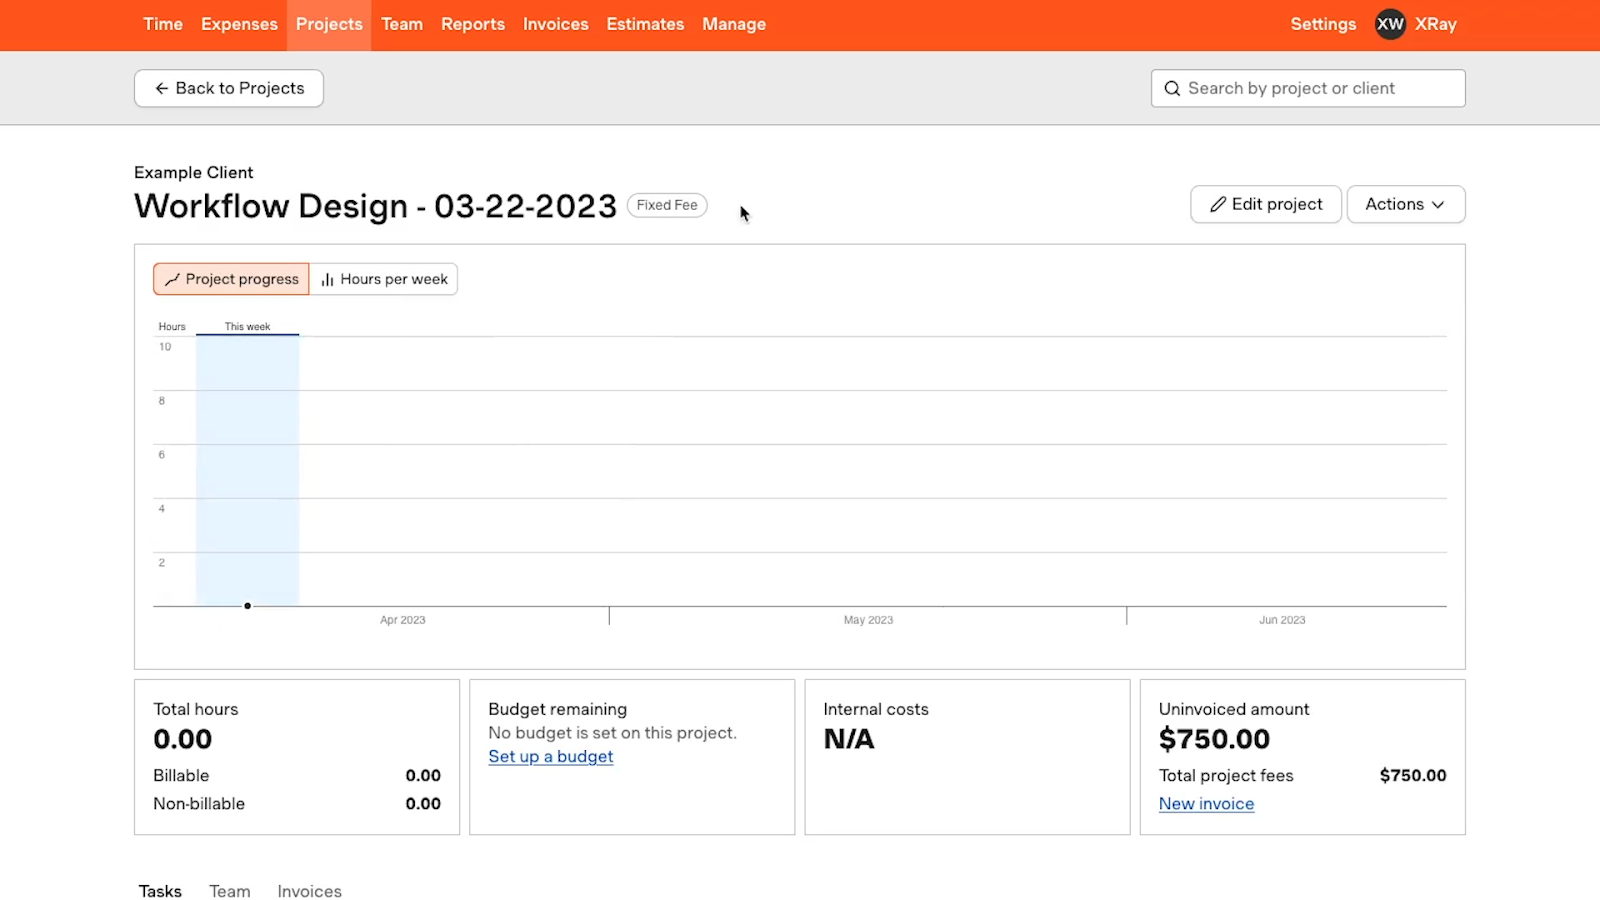Click the search magnifier icon
This screenshot has width=1600, height=900.
tap(1172, 88)
